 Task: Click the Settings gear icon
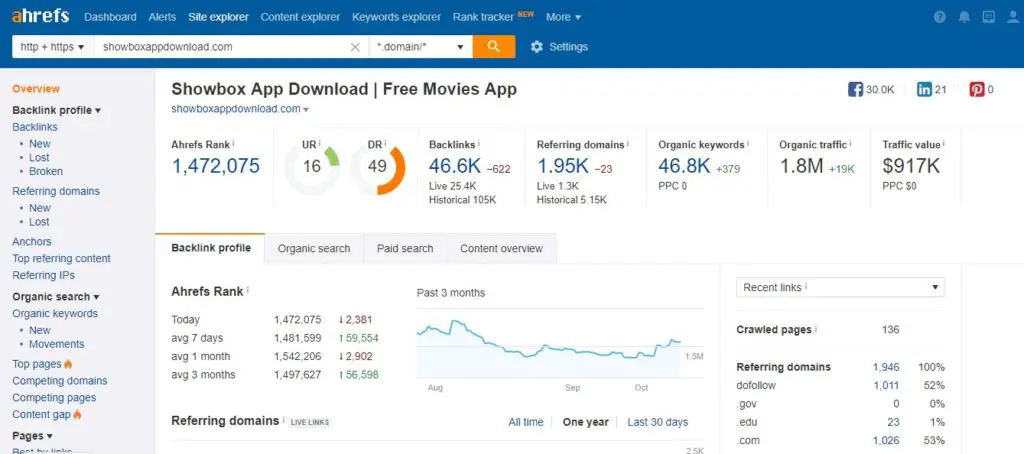(x=537, y=47)
